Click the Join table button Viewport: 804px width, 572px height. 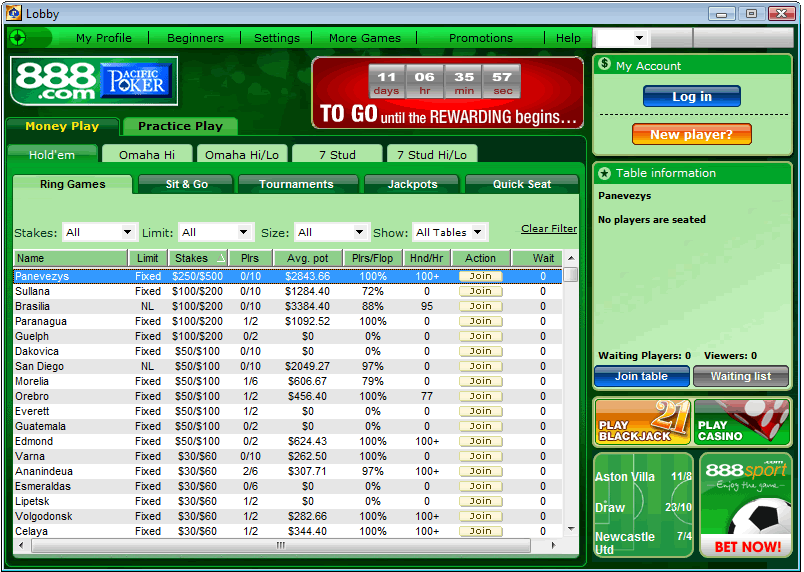click(x=641, y=376)
